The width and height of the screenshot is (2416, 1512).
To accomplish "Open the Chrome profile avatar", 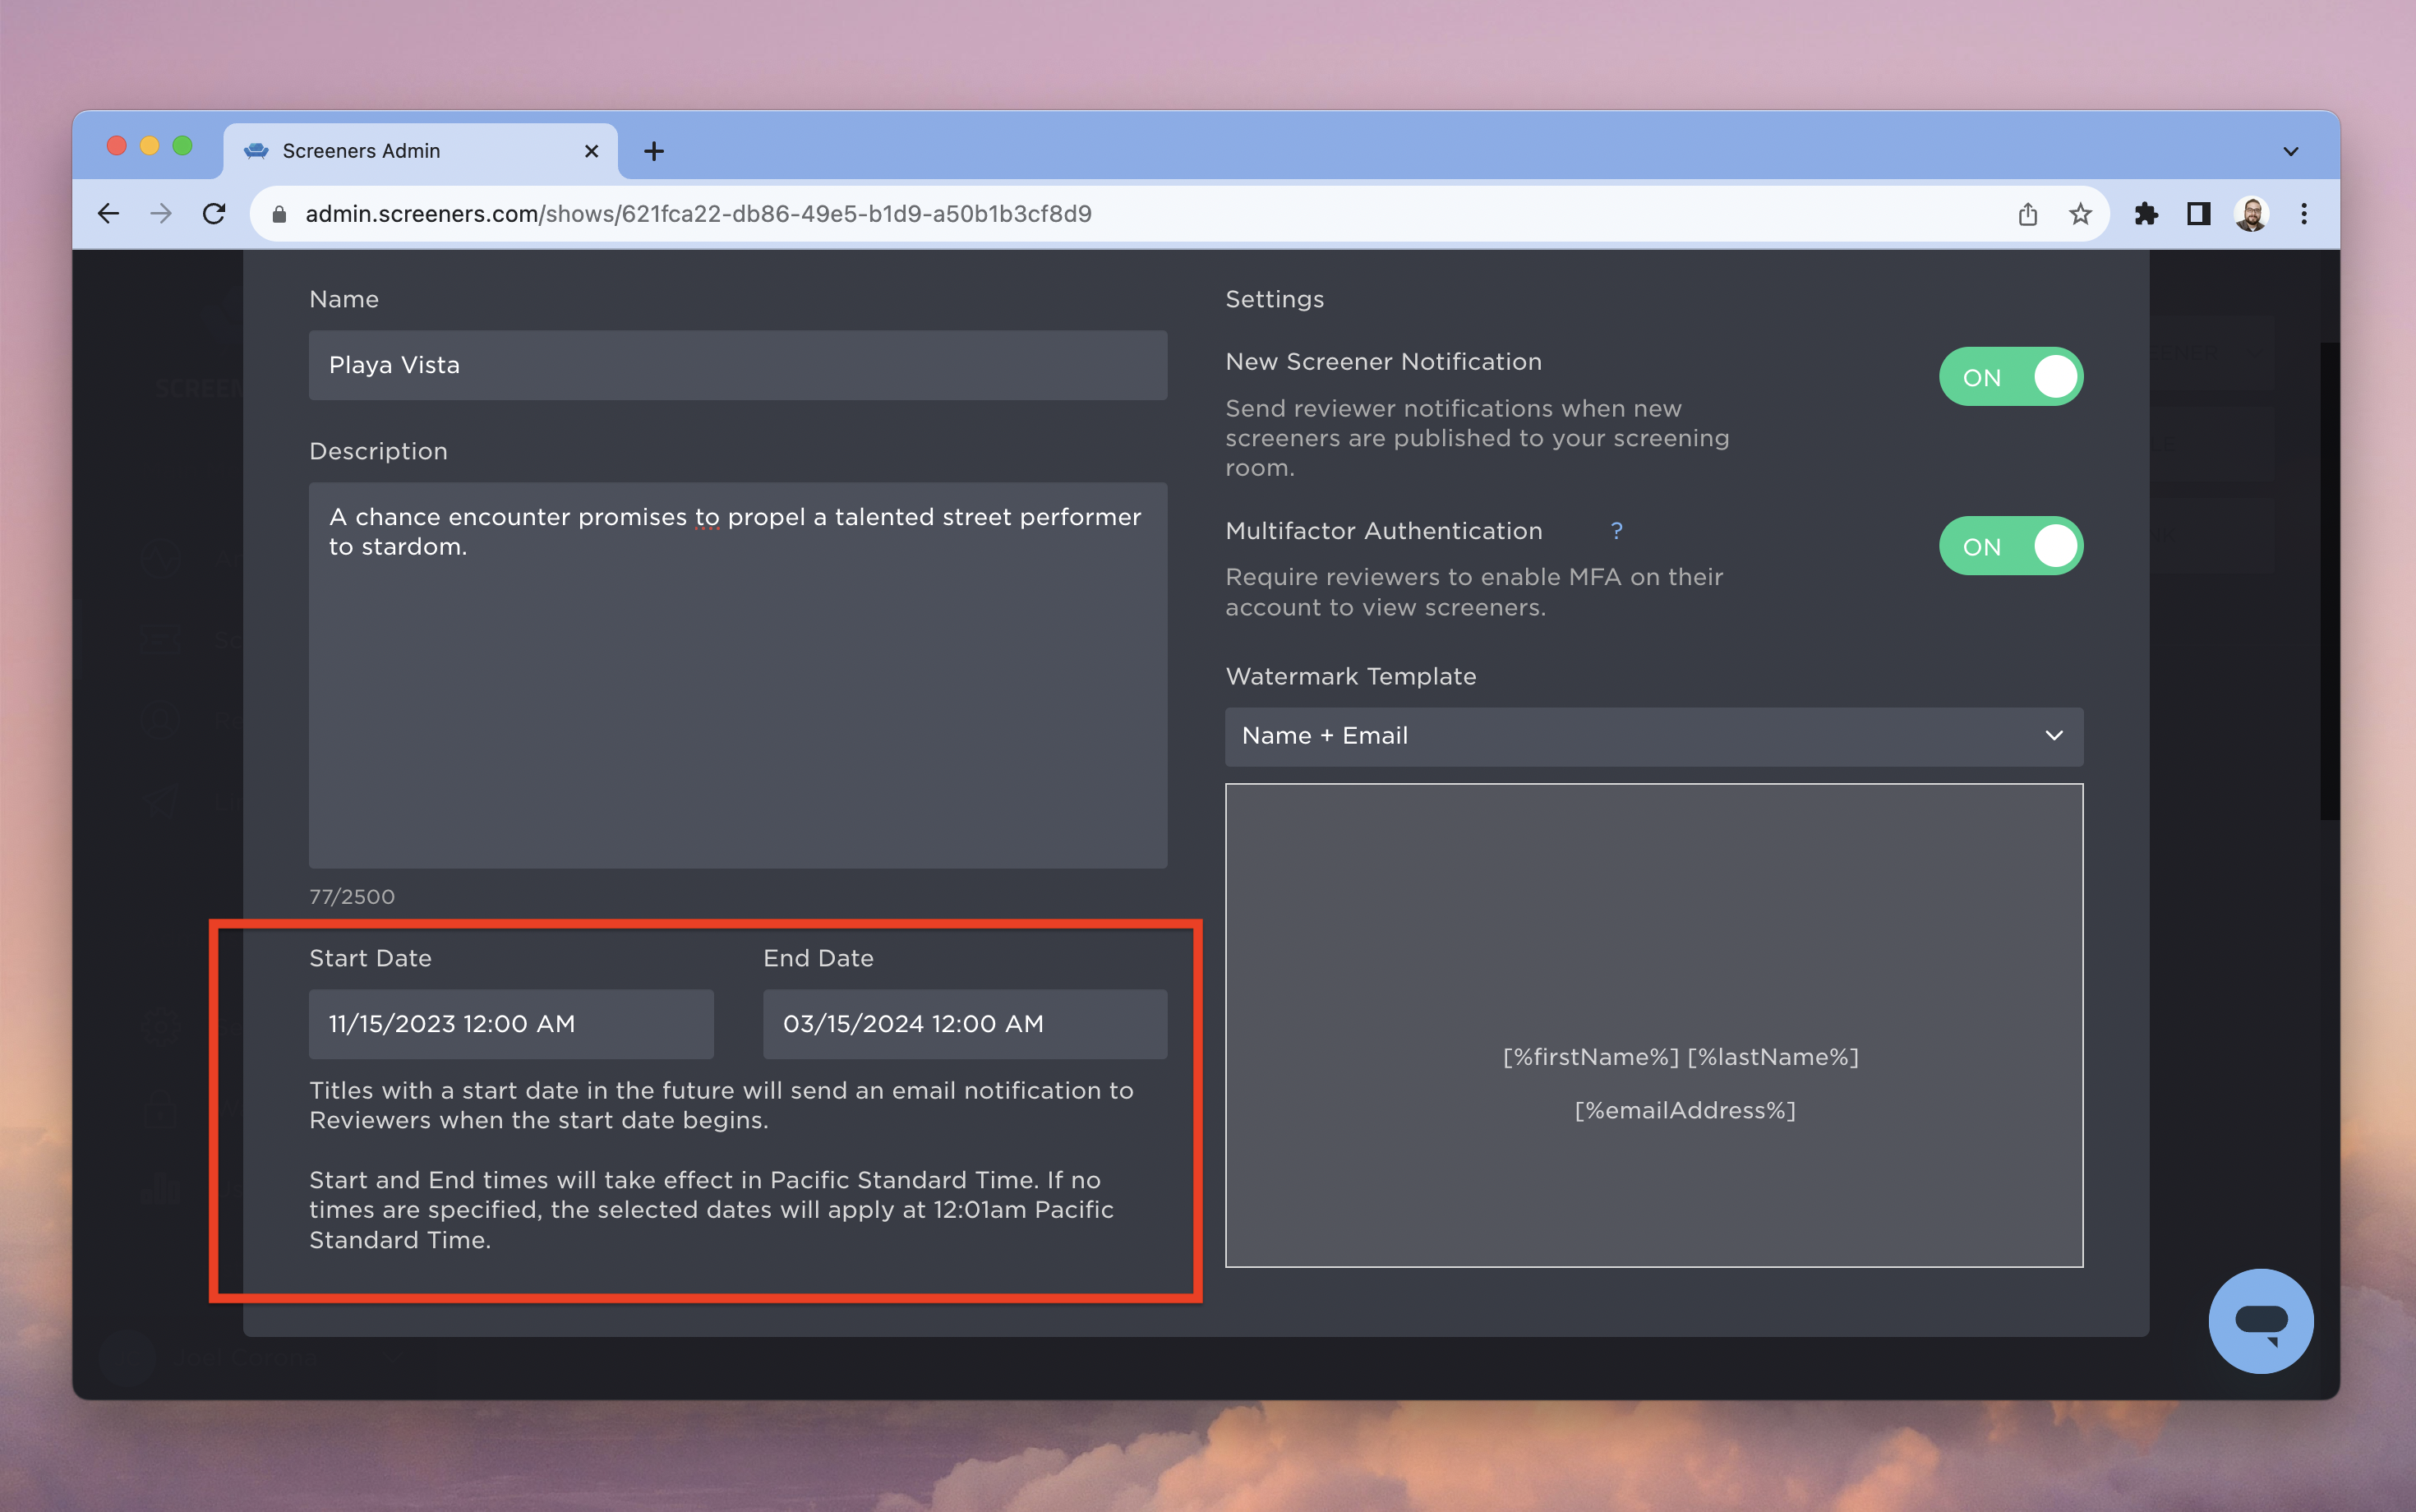I will tap(2251, 214).
